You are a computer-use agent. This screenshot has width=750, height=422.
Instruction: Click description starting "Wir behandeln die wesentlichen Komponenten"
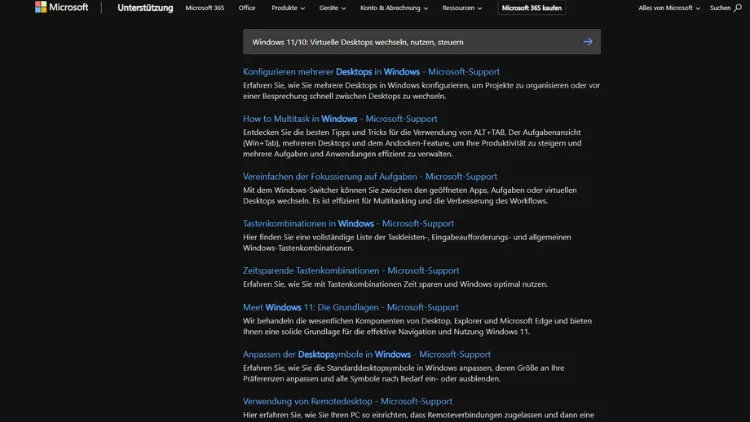tap(418, 326)
